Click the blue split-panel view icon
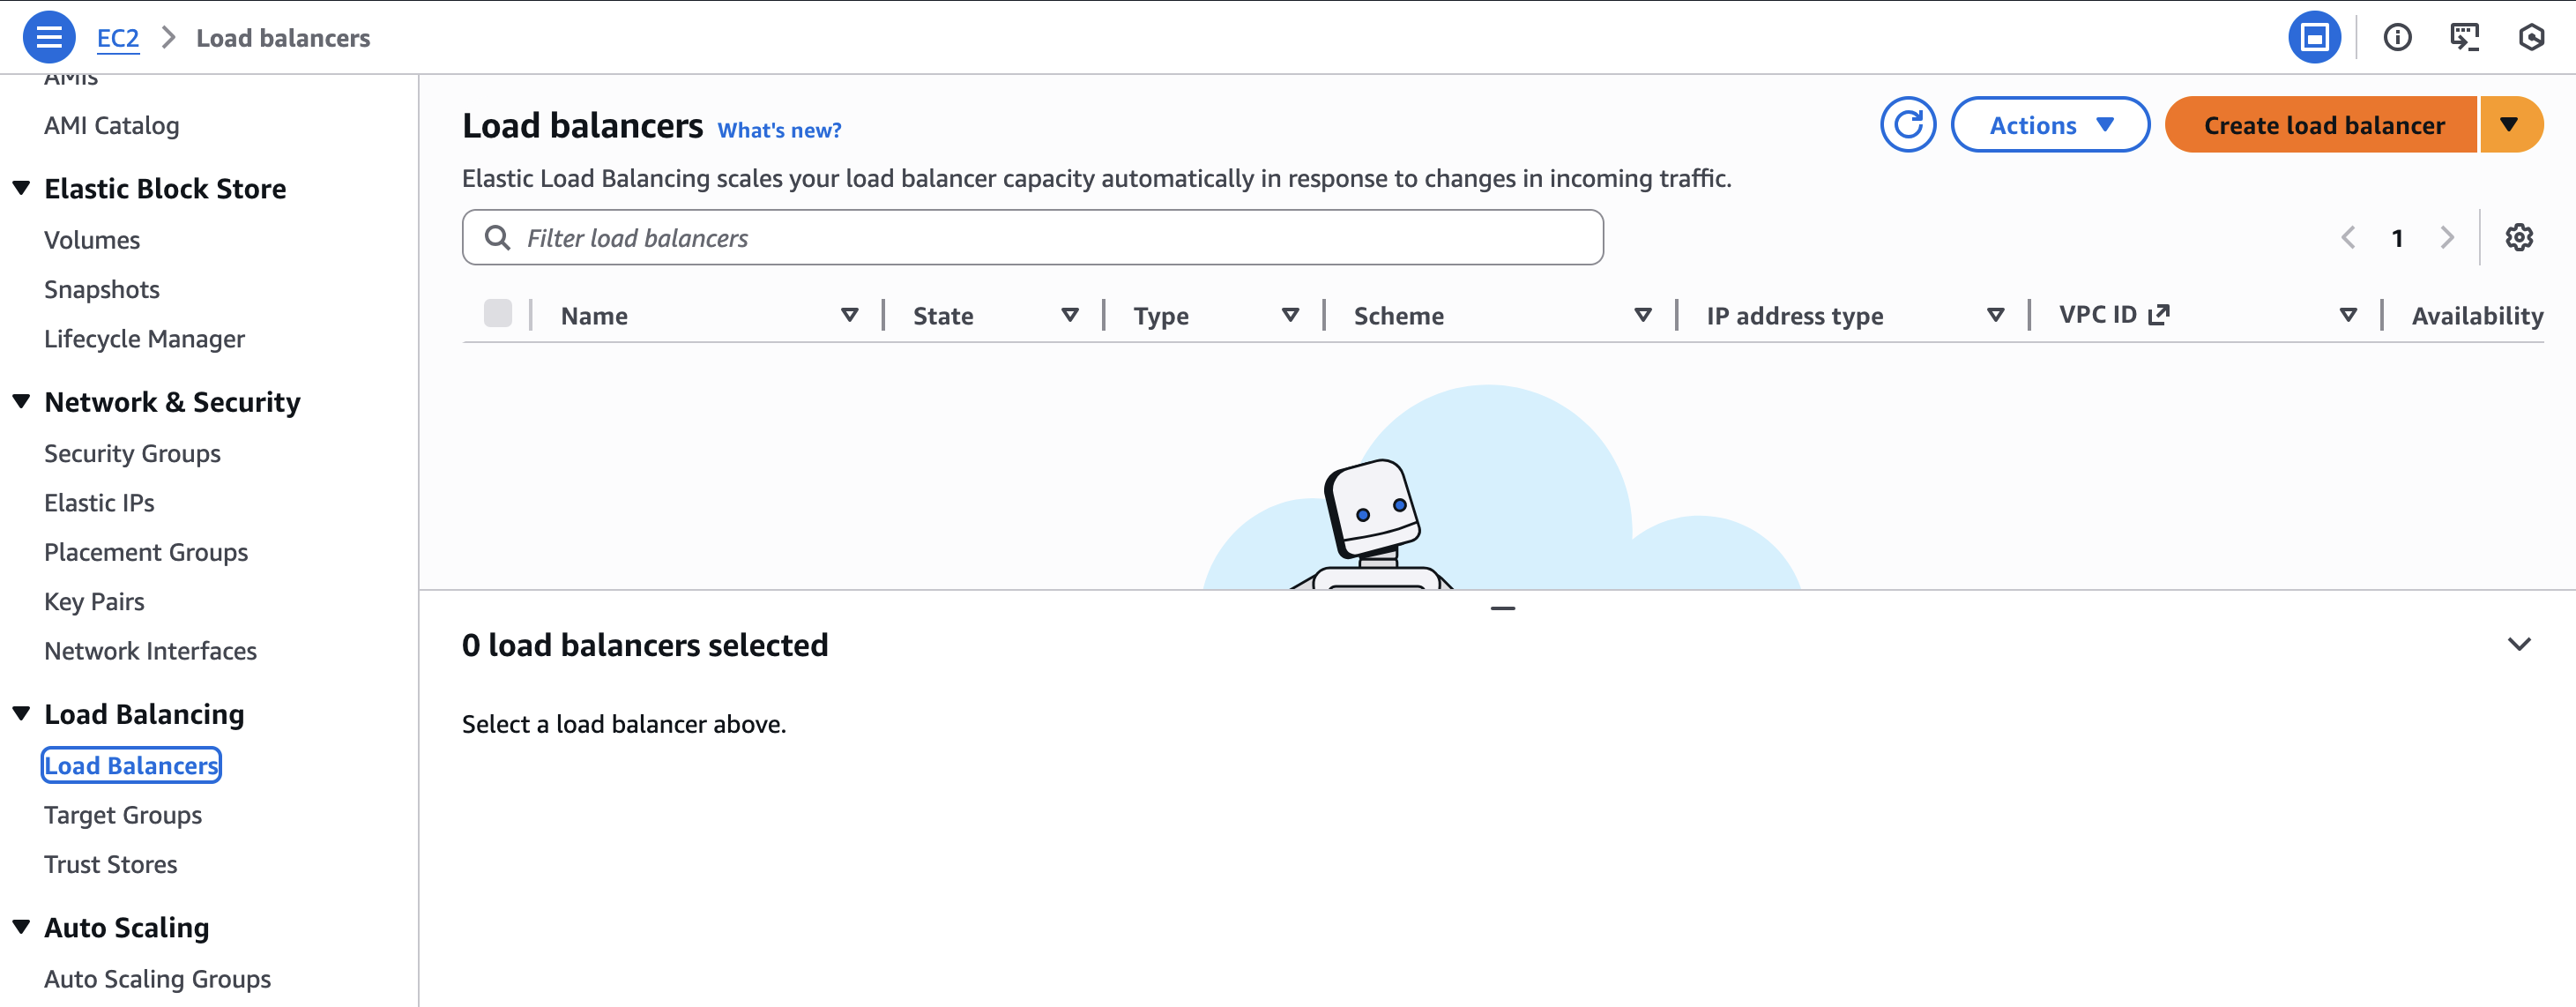 2314,38
